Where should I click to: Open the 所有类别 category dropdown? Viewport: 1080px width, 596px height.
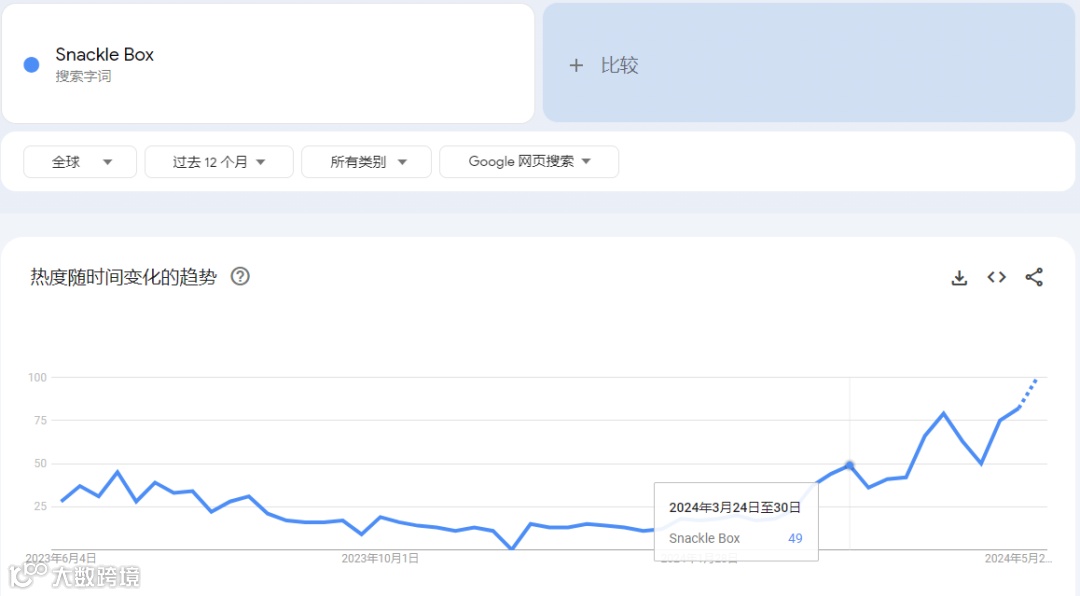pos(366,162)
